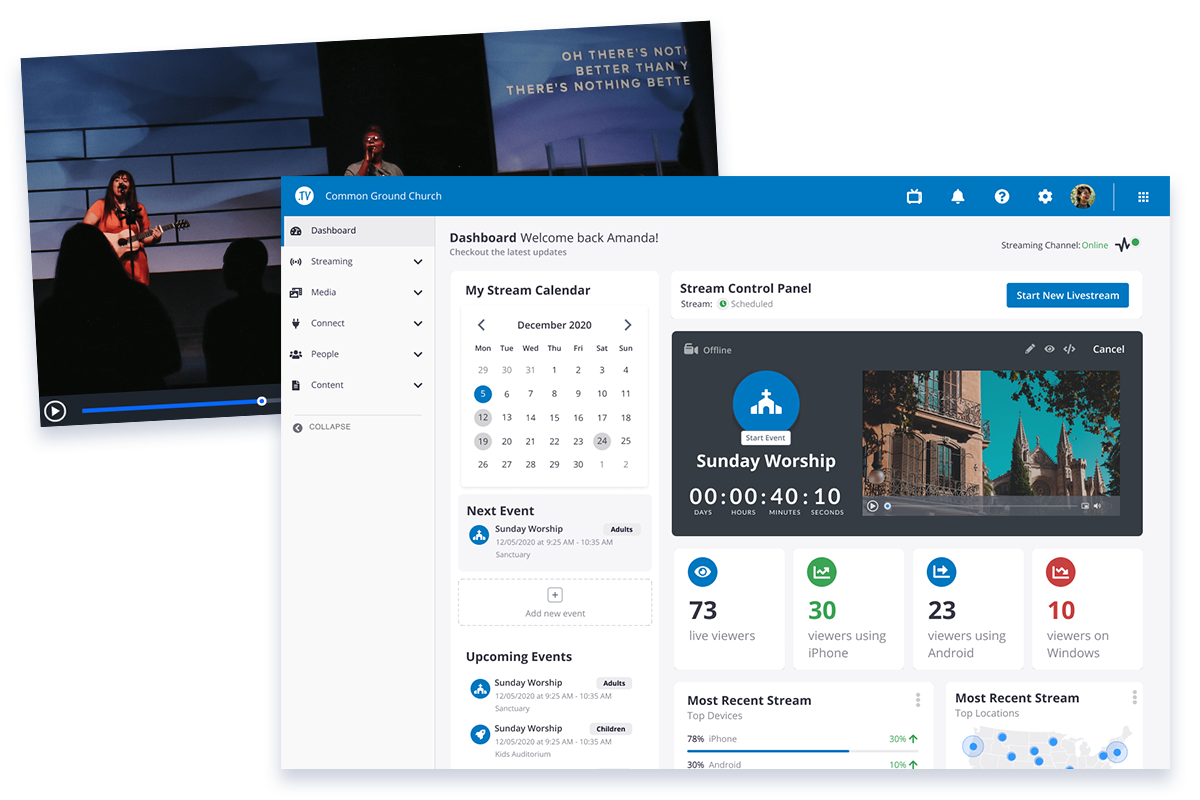Open the Content sidebar item

pos(327,385)
